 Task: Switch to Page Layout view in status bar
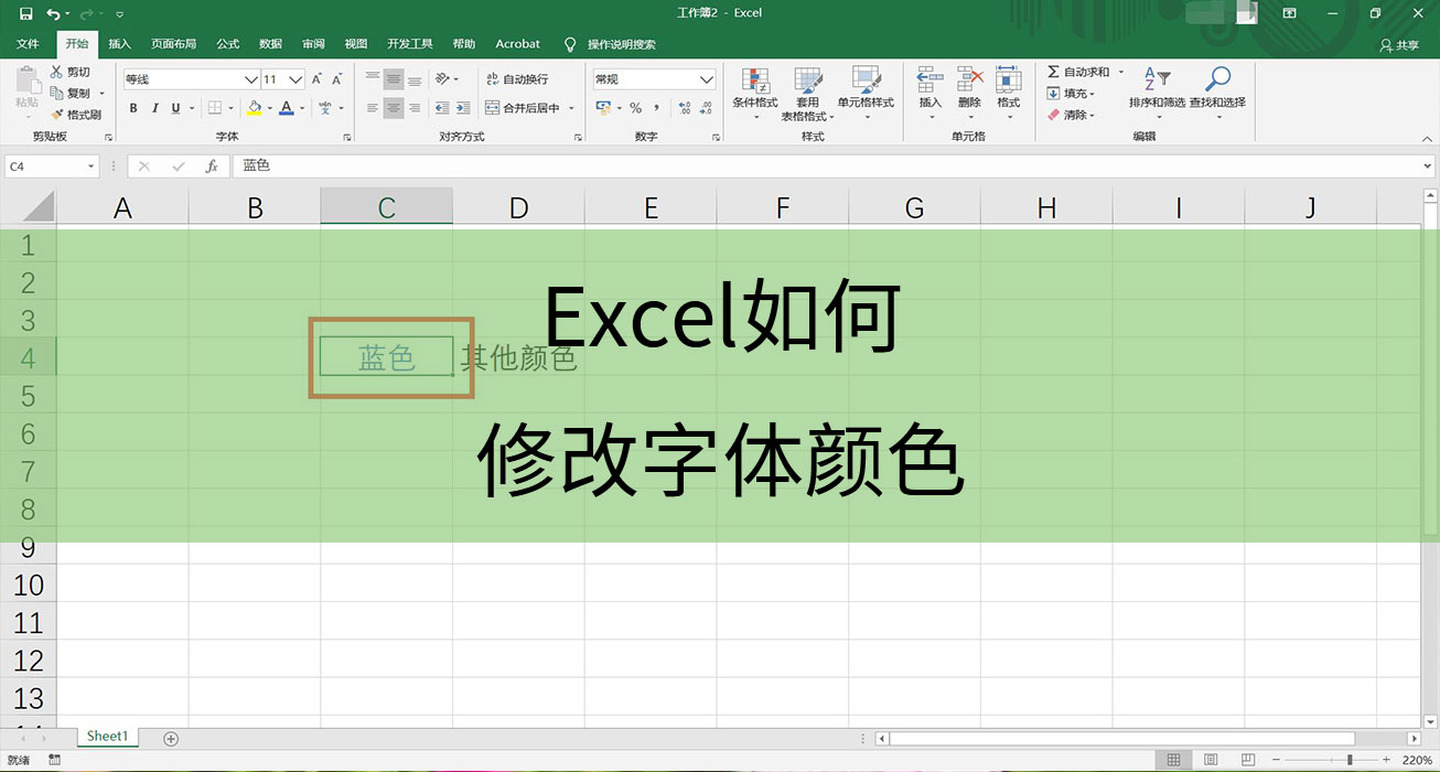(1210, 761)
